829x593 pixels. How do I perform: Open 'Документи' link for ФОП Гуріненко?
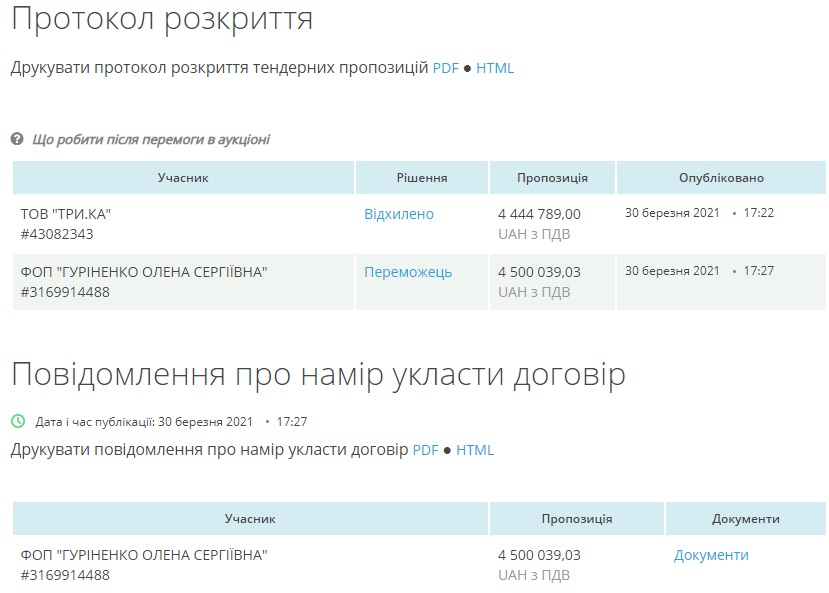(711, 555)
